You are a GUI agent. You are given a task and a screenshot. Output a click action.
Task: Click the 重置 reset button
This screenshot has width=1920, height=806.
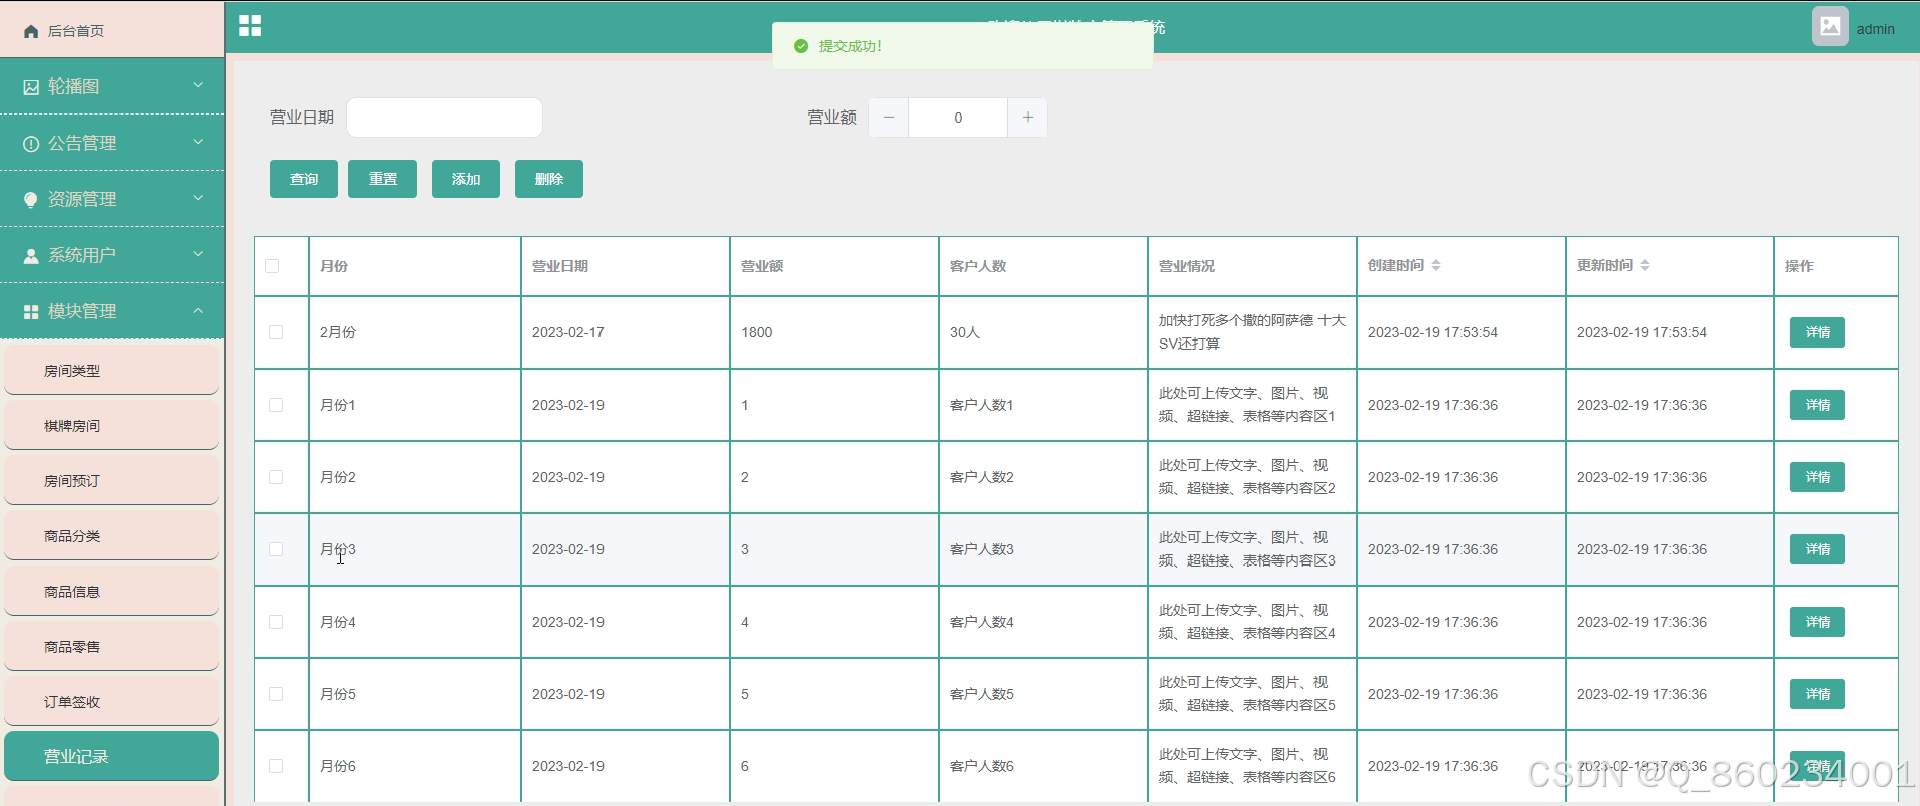(383, 179)
